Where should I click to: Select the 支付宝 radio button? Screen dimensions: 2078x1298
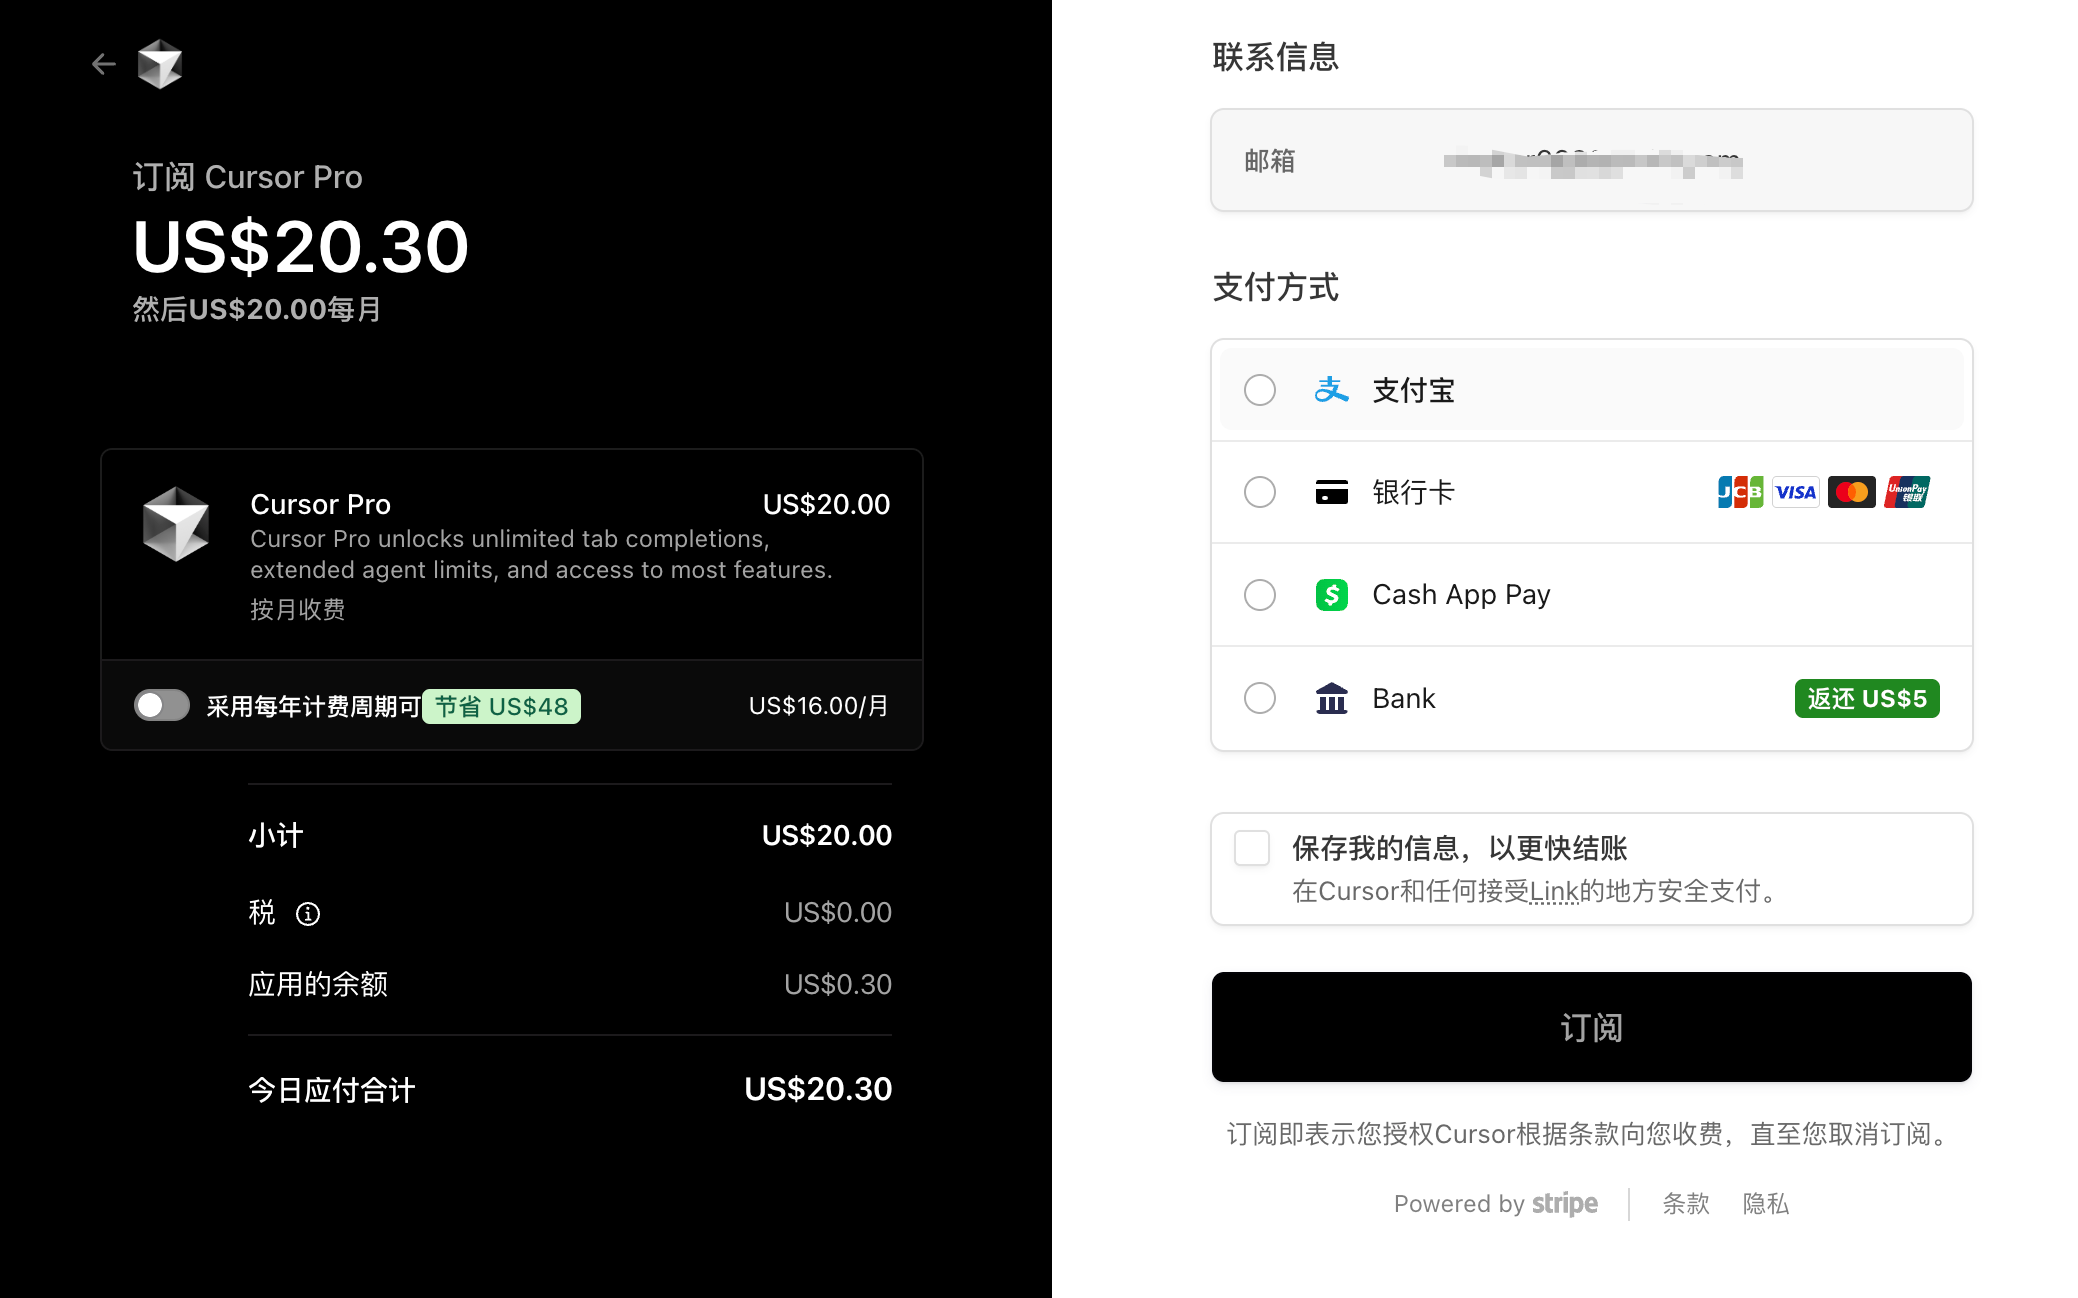(1260, 390)
